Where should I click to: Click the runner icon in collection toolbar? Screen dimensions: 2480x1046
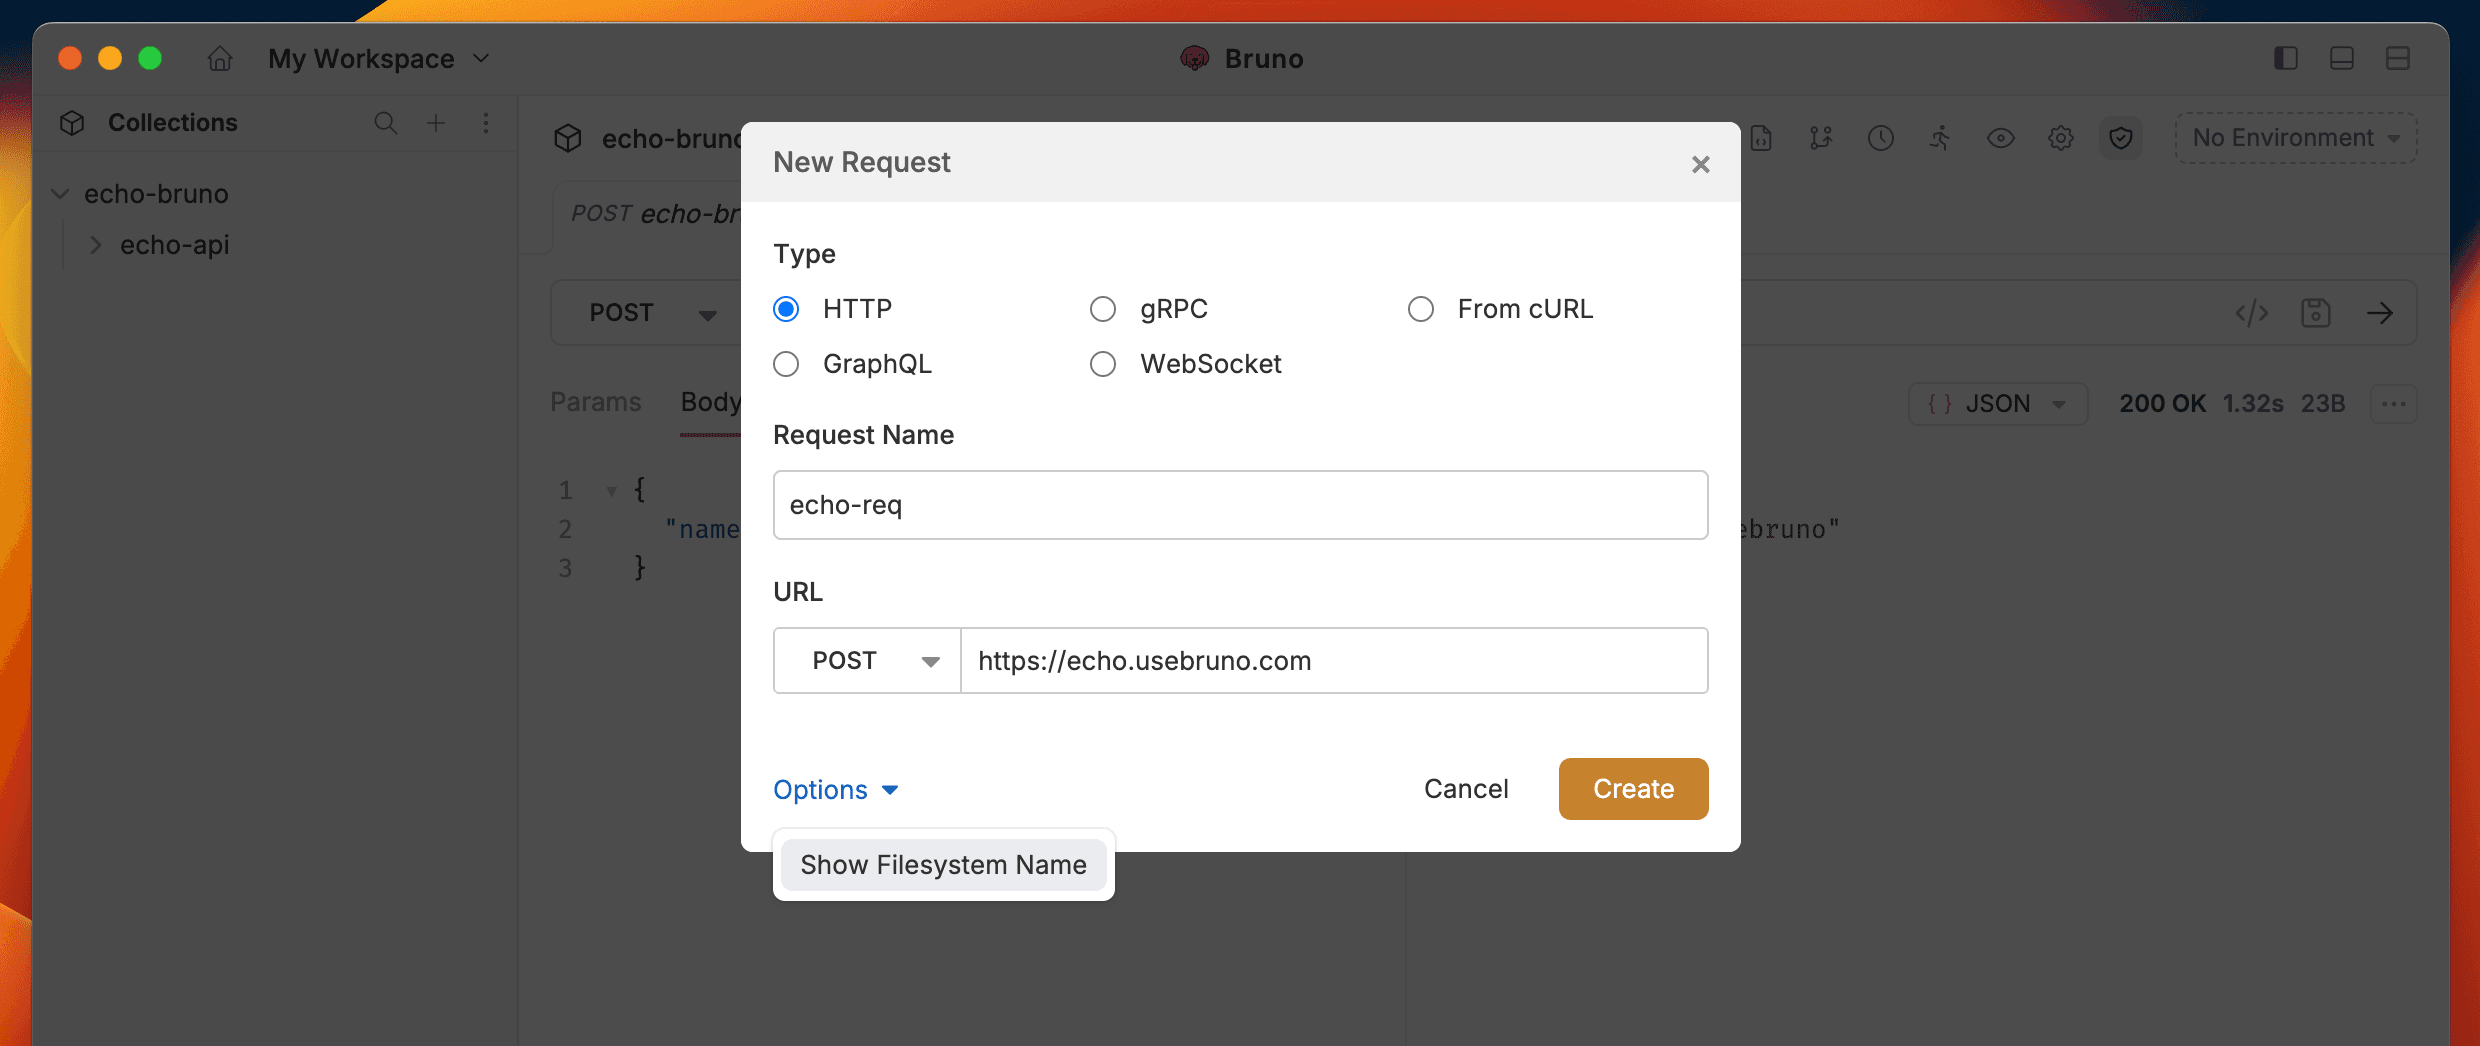point(1940,138)
